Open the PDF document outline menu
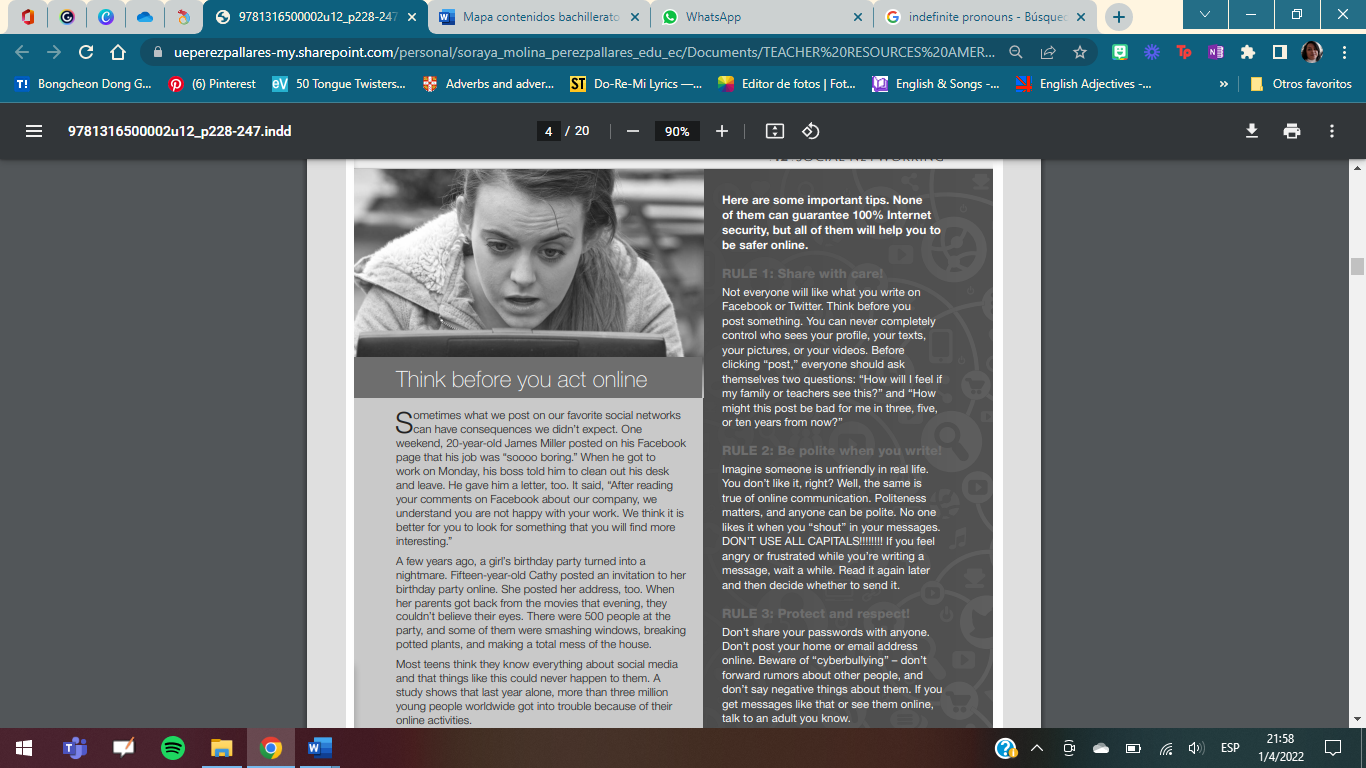 click(x=34, y=130)
